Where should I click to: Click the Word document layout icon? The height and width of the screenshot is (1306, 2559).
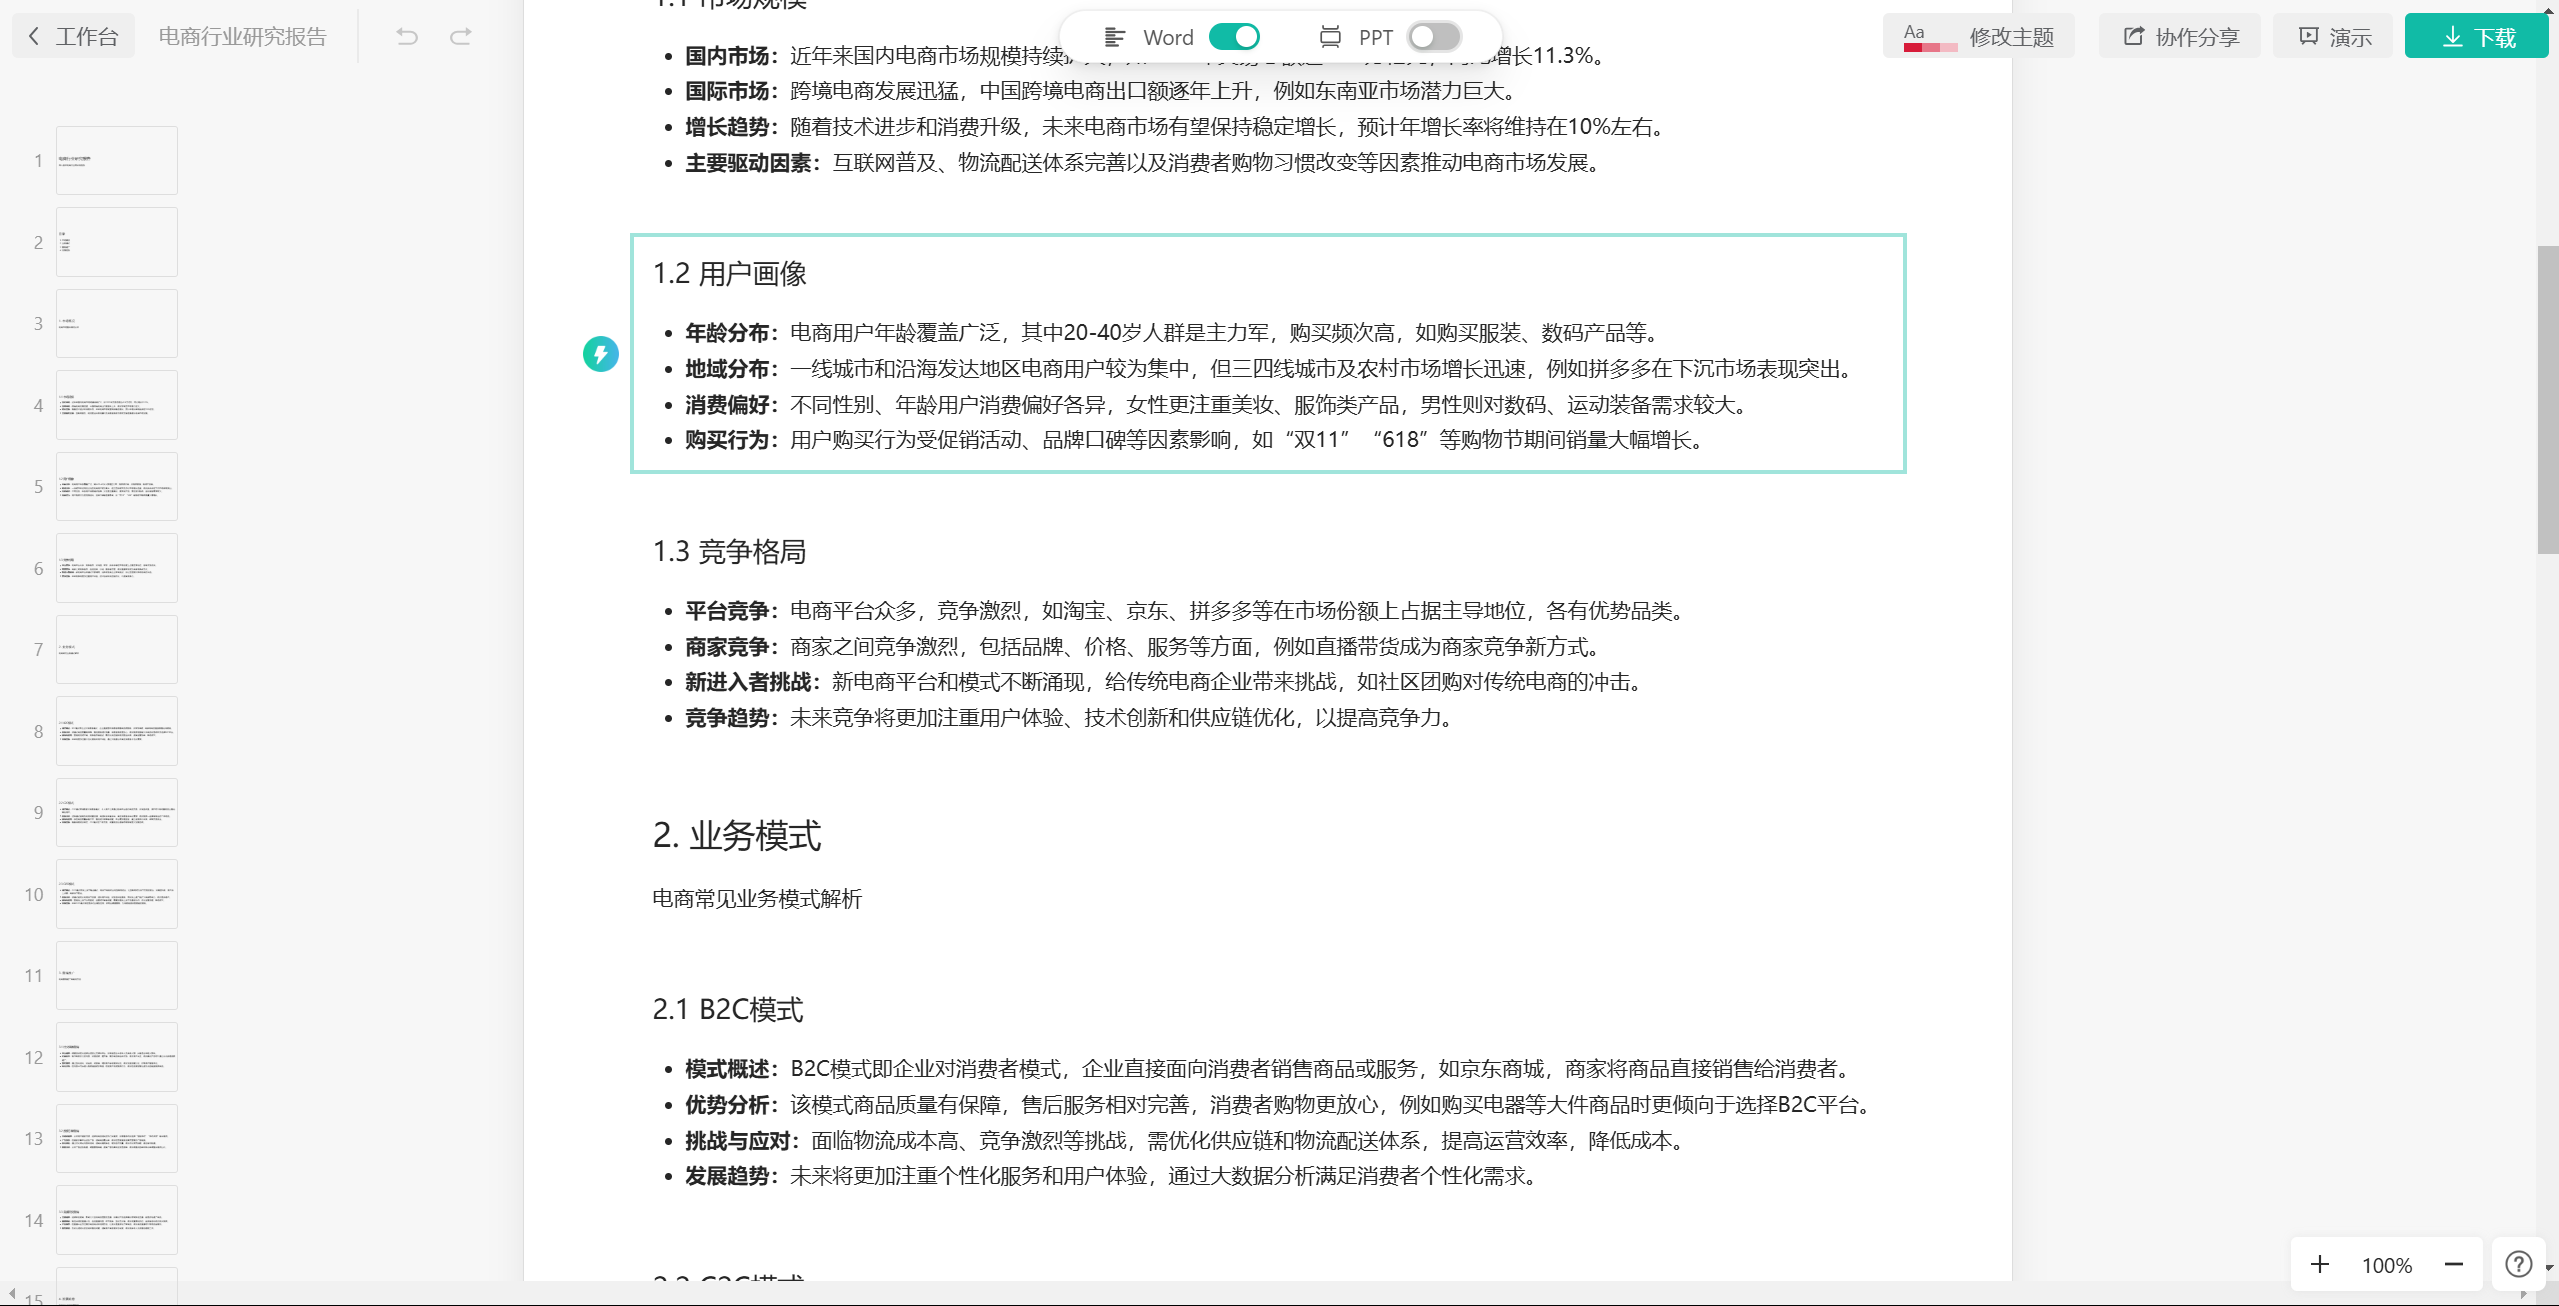1114,37
